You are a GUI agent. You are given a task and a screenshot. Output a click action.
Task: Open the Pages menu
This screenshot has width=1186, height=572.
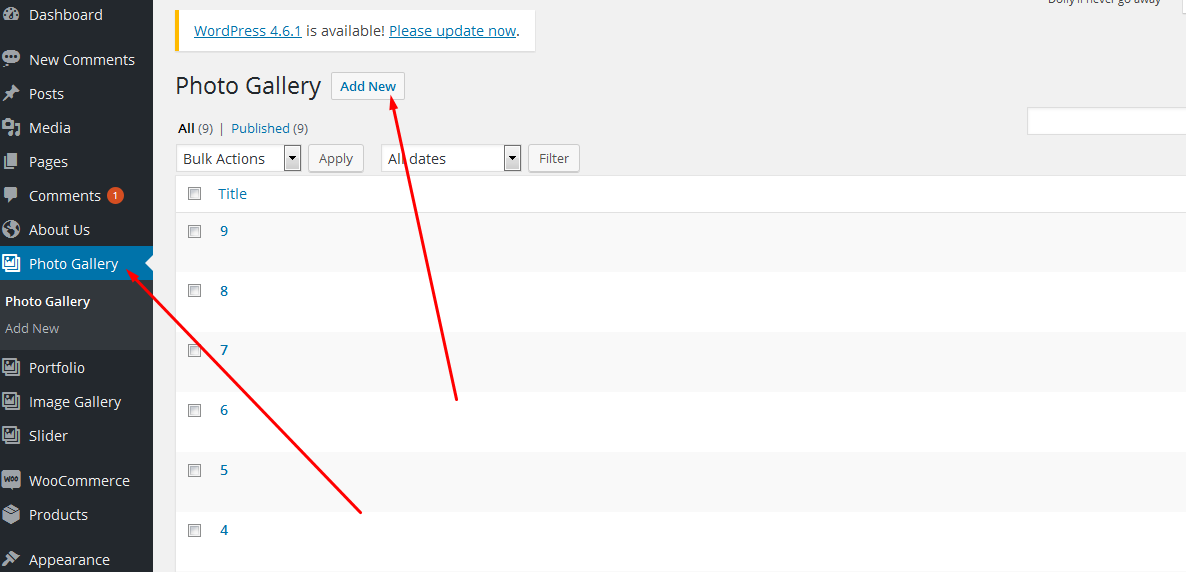(48, 162)
